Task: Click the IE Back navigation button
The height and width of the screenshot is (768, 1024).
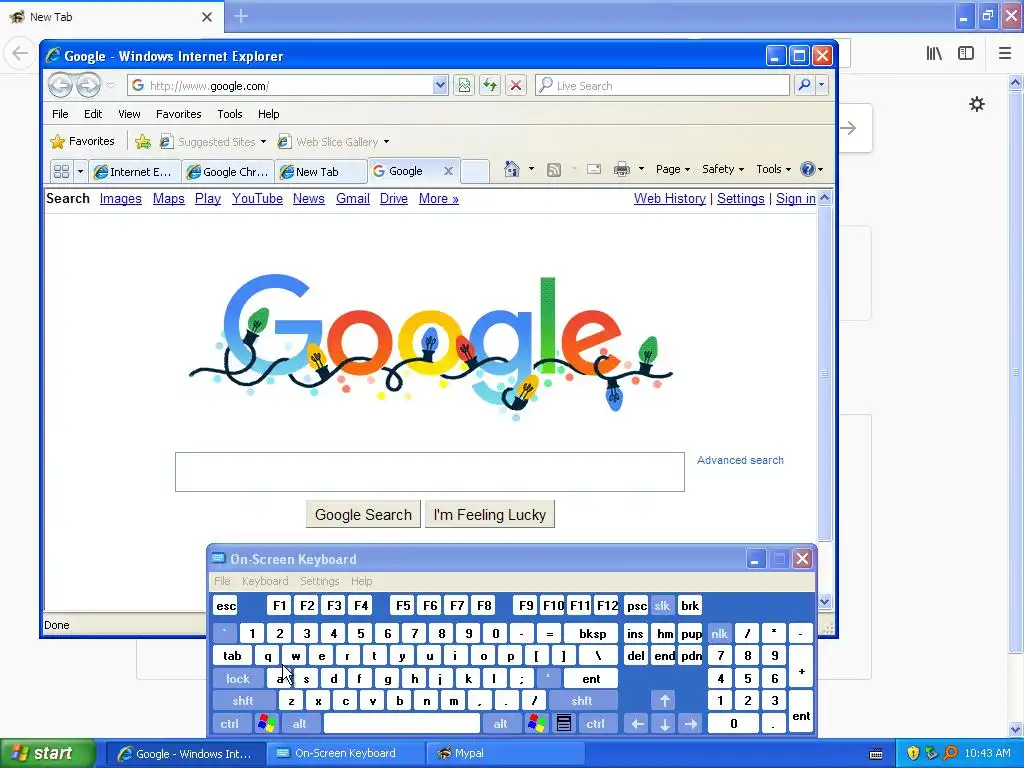Action: (x=60, y=85)
